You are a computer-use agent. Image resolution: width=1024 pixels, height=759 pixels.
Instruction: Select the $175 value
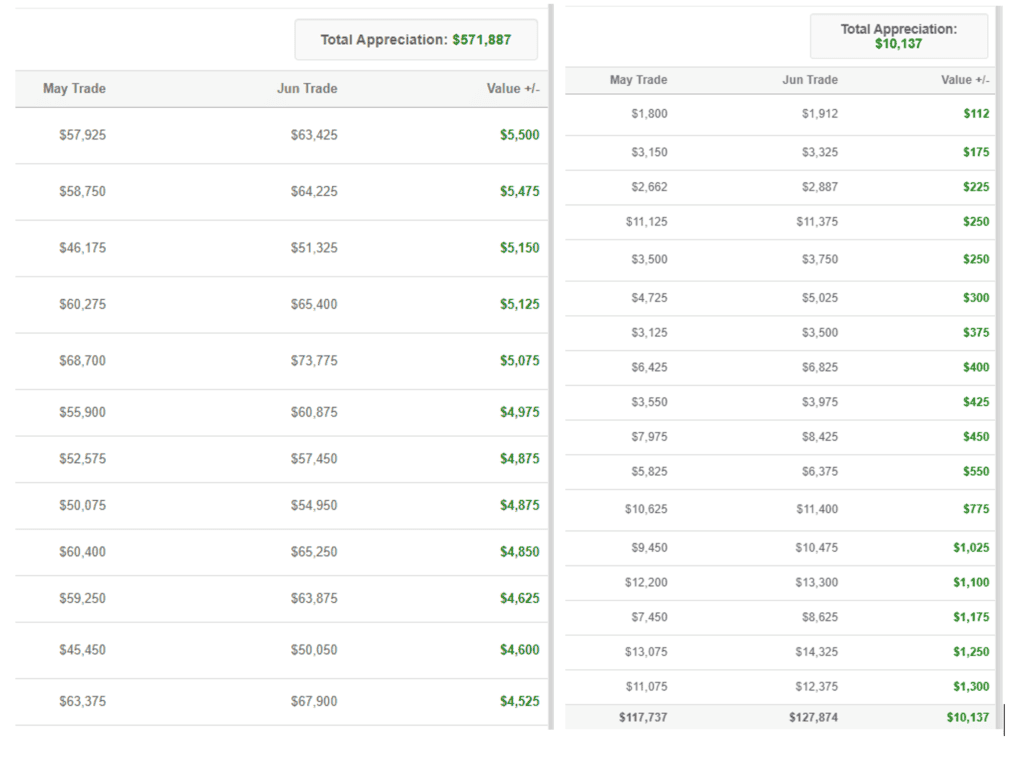[976, 152]
